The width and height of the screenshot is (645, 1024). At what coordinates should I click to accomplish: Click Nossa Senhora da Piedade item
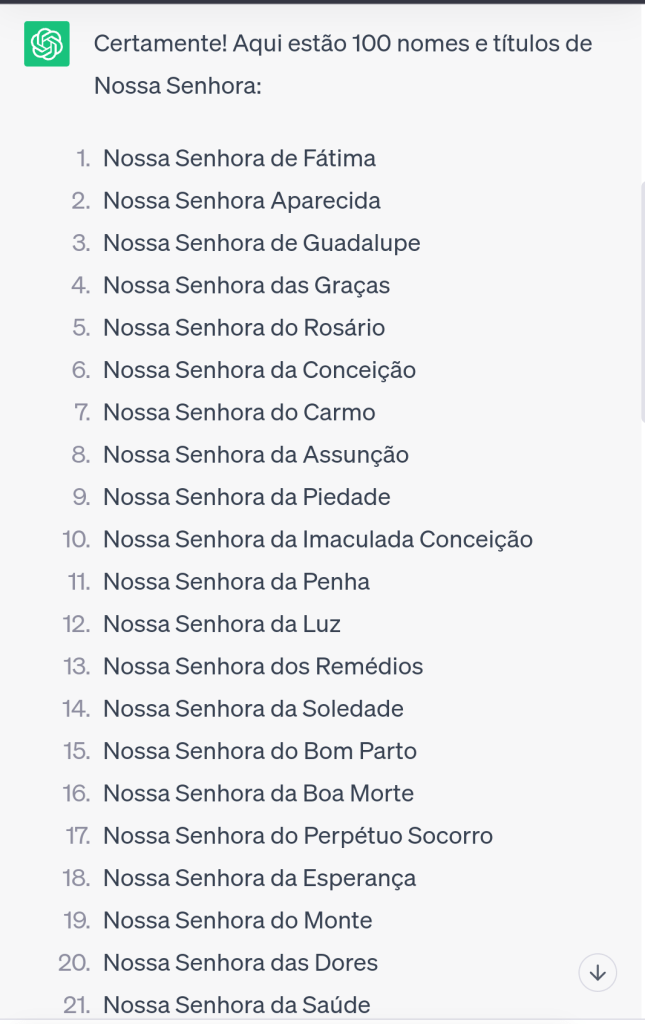point(246,497)
